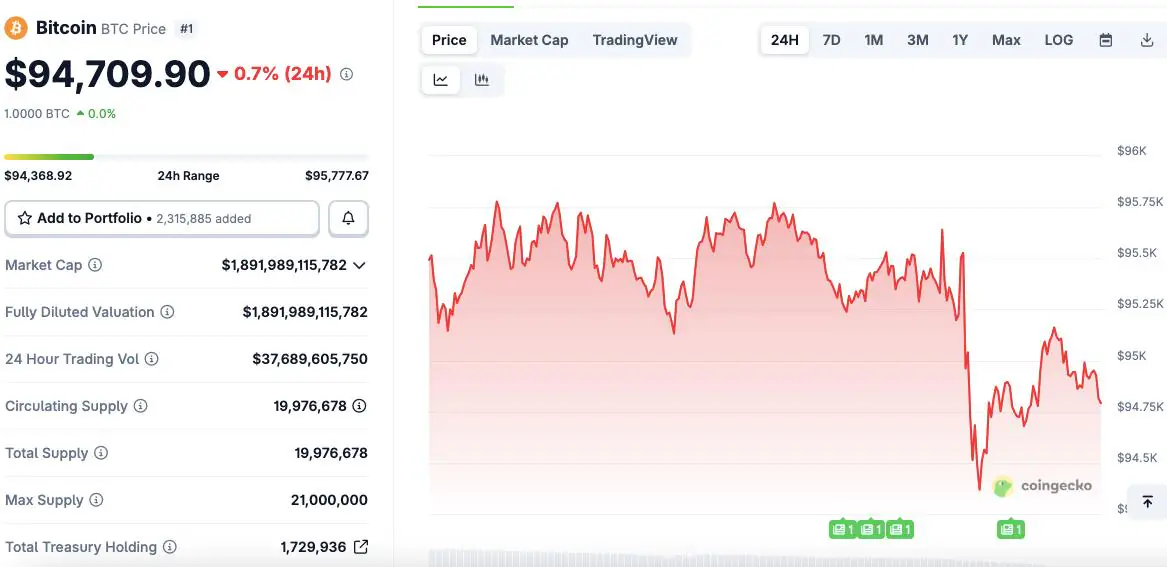
Task: Expand the Market Cap details chevron
Action: tap(359, 265)
